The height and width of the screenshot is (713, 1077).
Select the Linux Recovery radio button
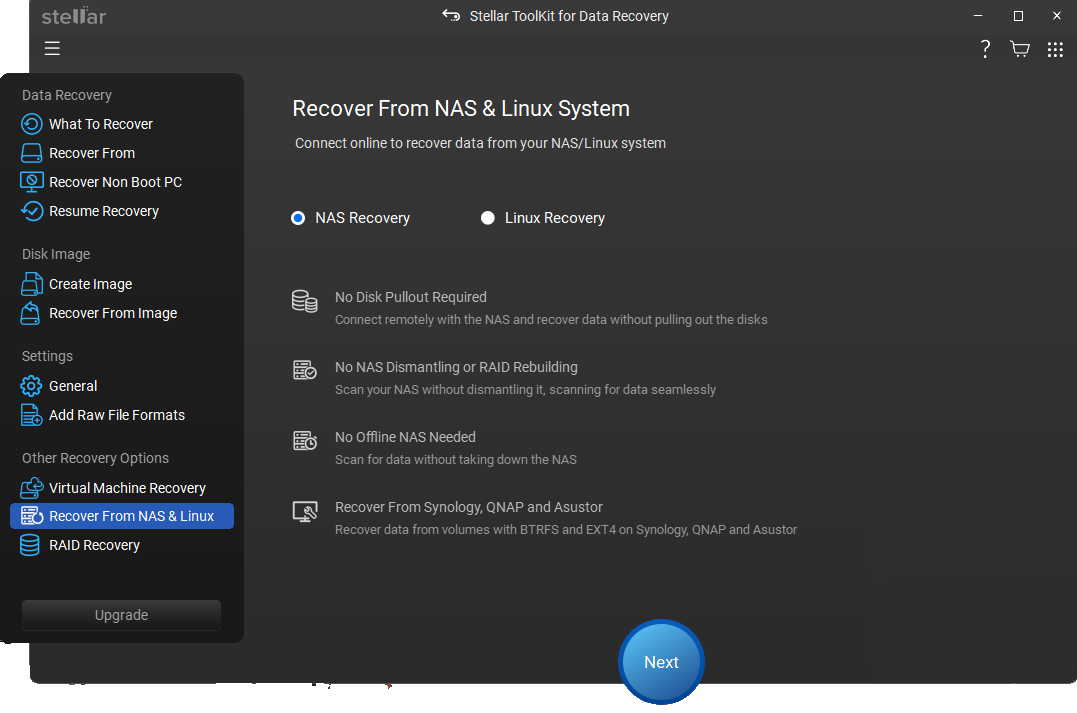pos(488,217)
